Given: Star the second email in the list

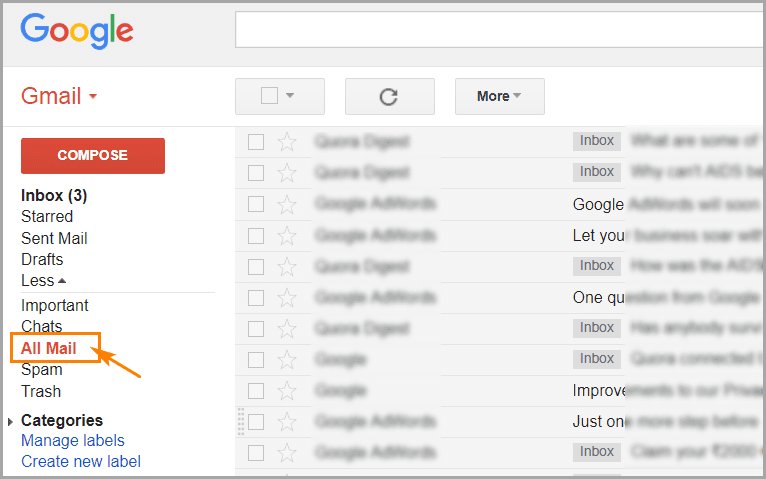Looking at the screenshot, I should click(x=287, y=173).
